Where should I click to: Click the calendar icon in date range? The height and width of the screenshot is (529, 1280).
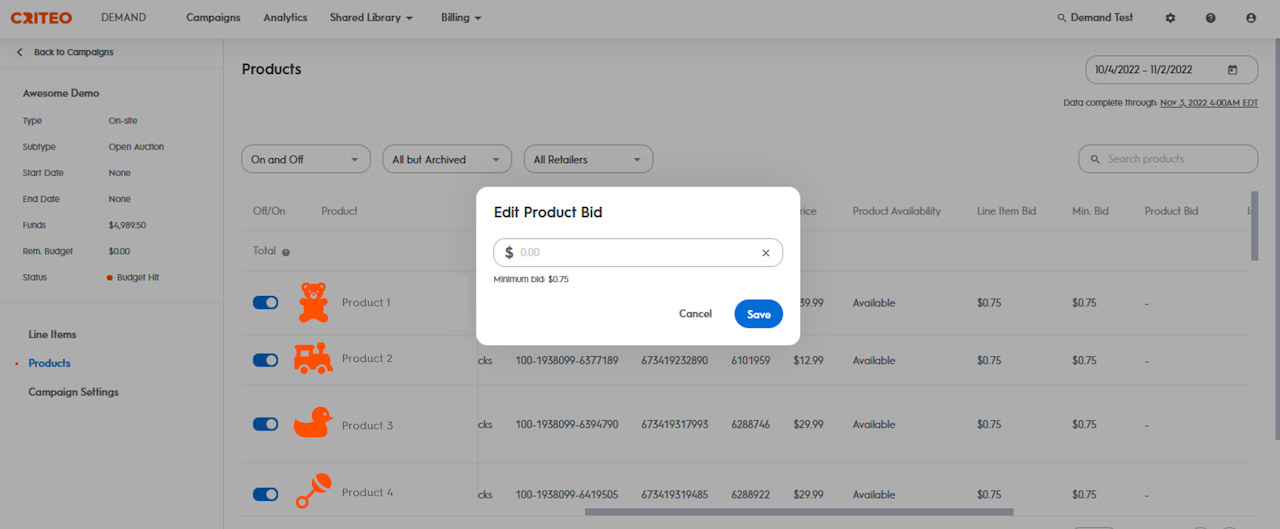pyautogui.click(x=1233, y=70)
